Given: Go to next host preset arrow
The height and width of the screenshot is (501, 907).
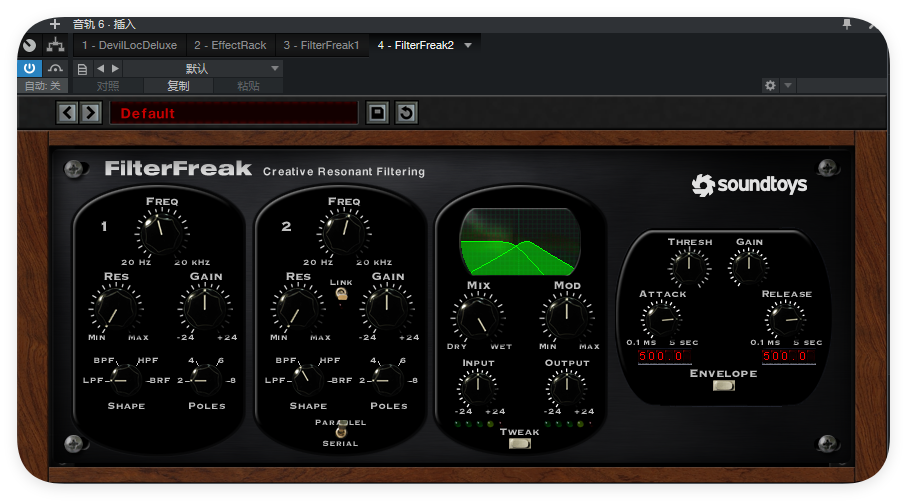Looking at the screenshot, I should point(116,68).
